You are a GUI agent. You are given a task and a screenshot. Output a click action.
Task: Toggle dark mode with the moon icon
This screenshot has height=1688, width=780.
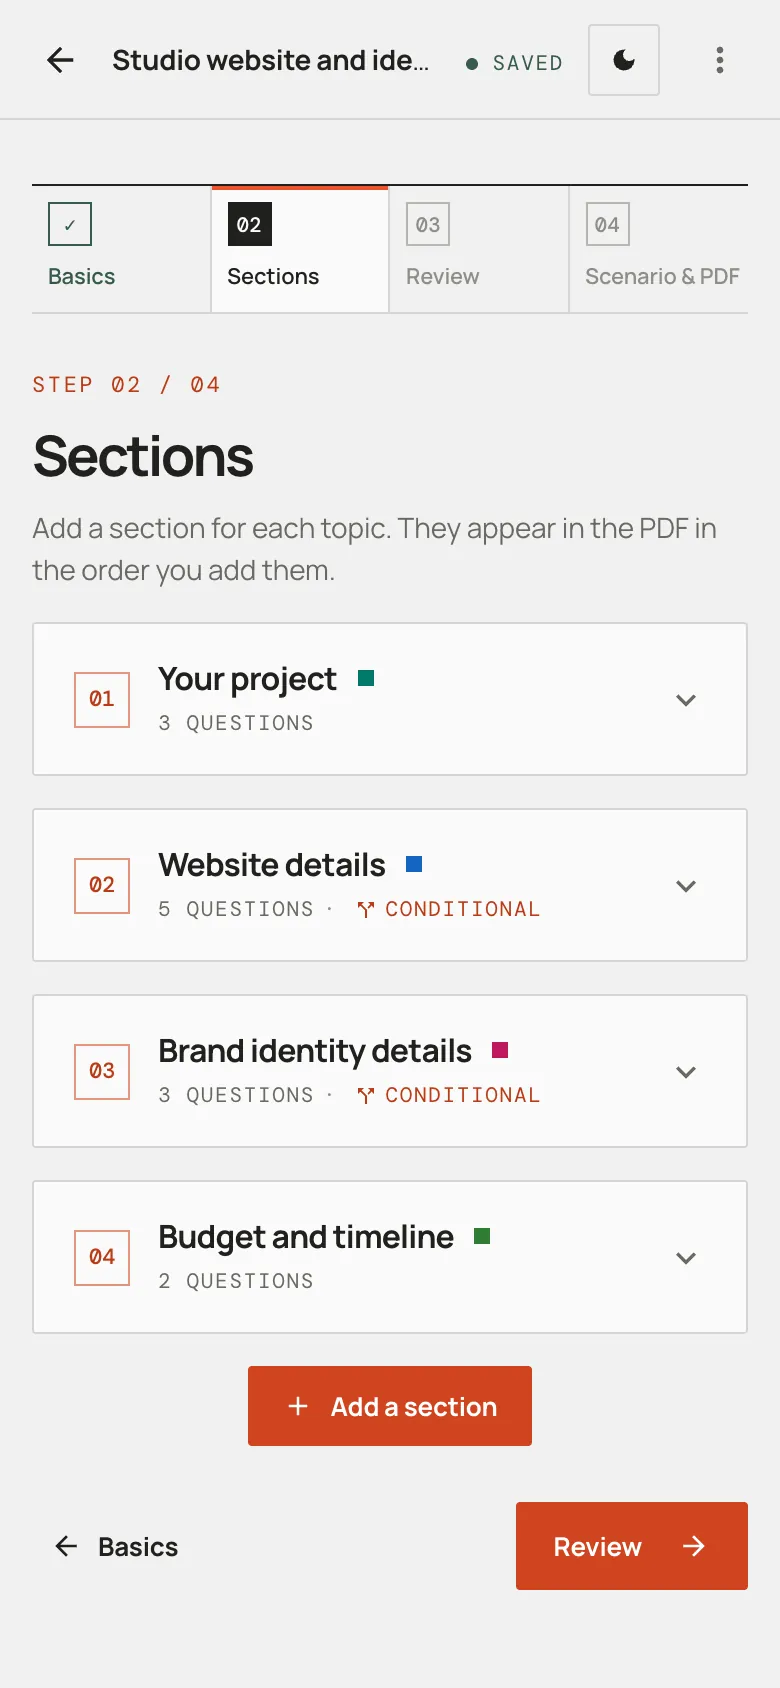[x=624, y=60]
